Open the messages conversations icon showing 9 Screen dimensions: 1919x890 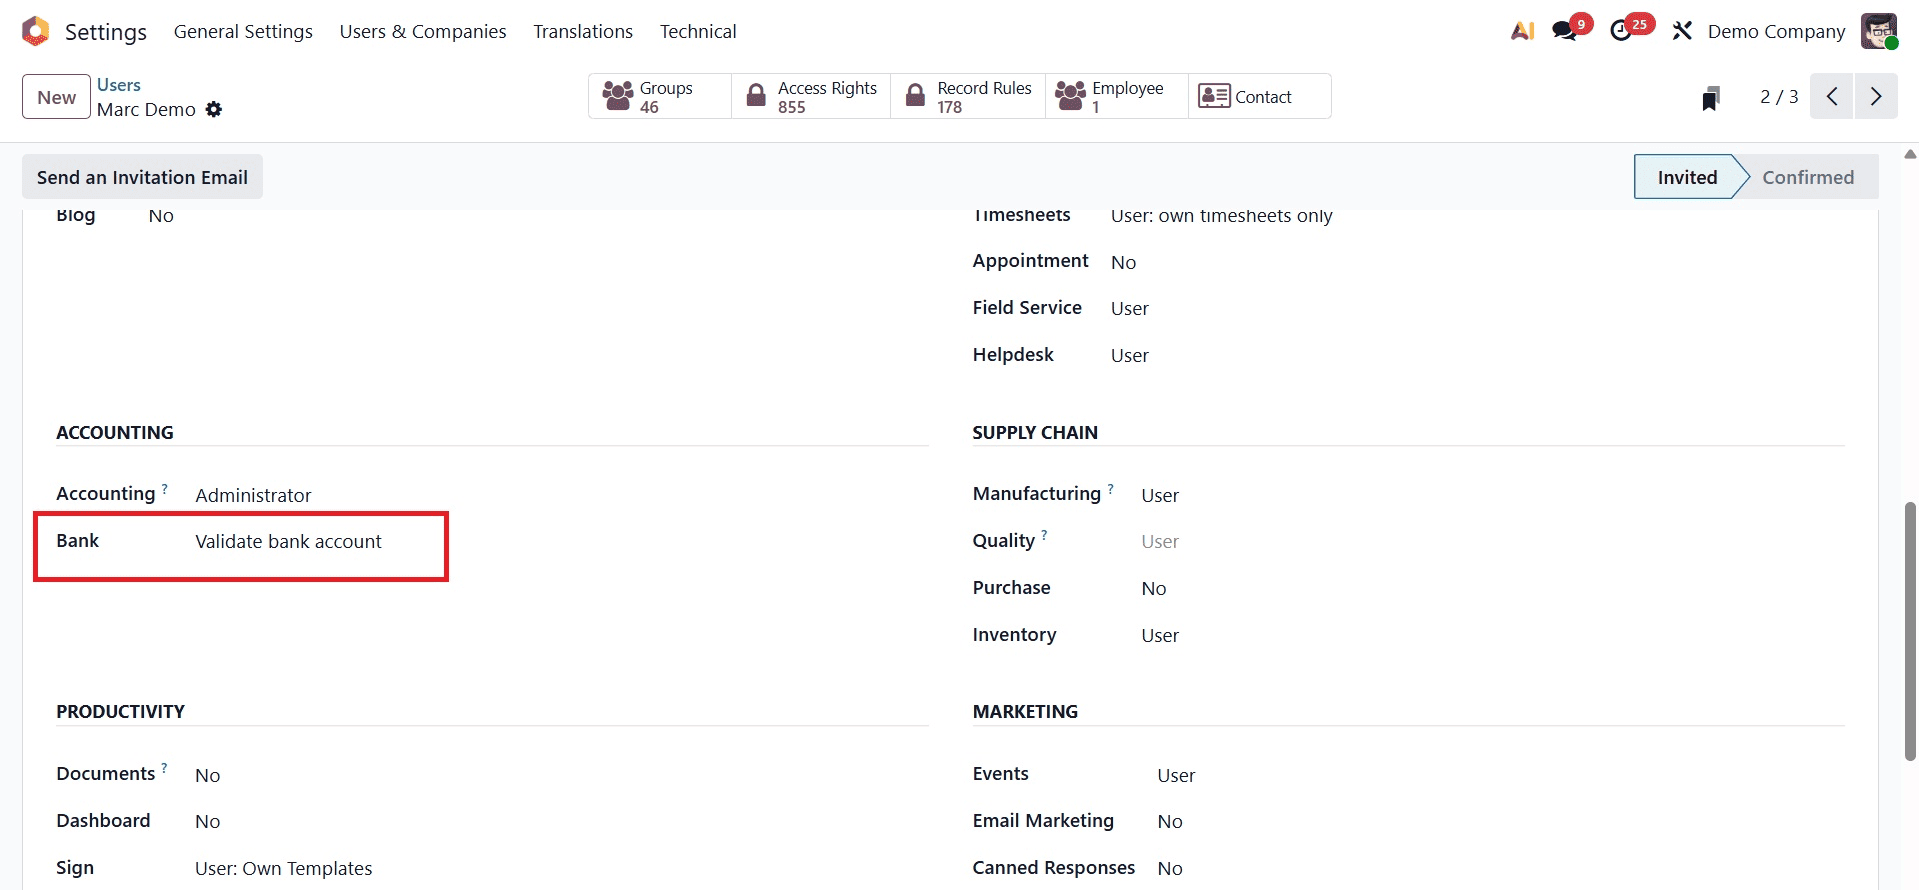(1565, 31)
